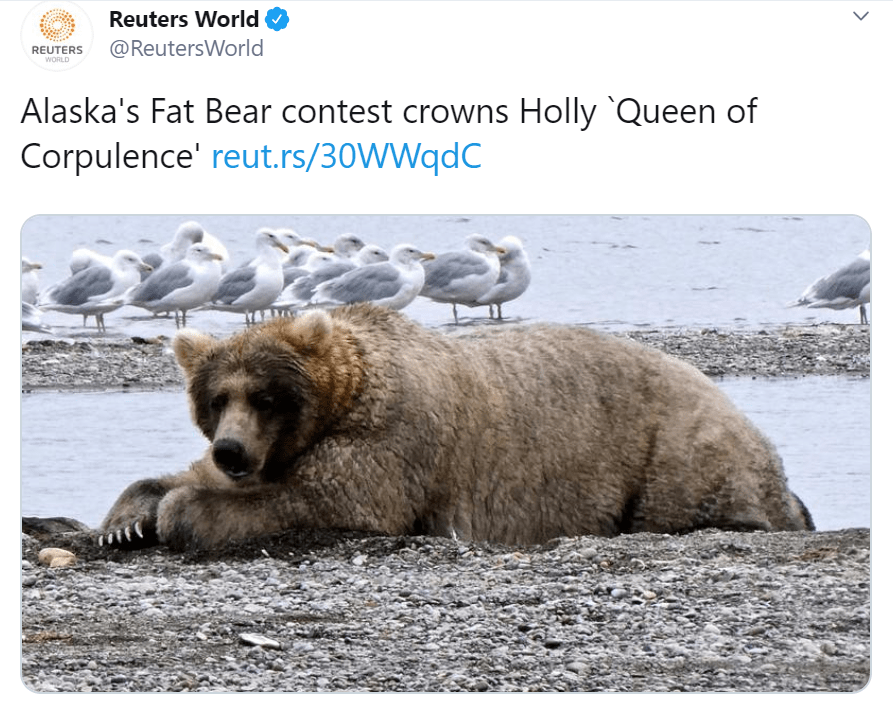This screenshot has height=725, width=893.
Task: Click the orange dotted Reuters logo circle
Action: pyautogui.click(x=57, y=26)
